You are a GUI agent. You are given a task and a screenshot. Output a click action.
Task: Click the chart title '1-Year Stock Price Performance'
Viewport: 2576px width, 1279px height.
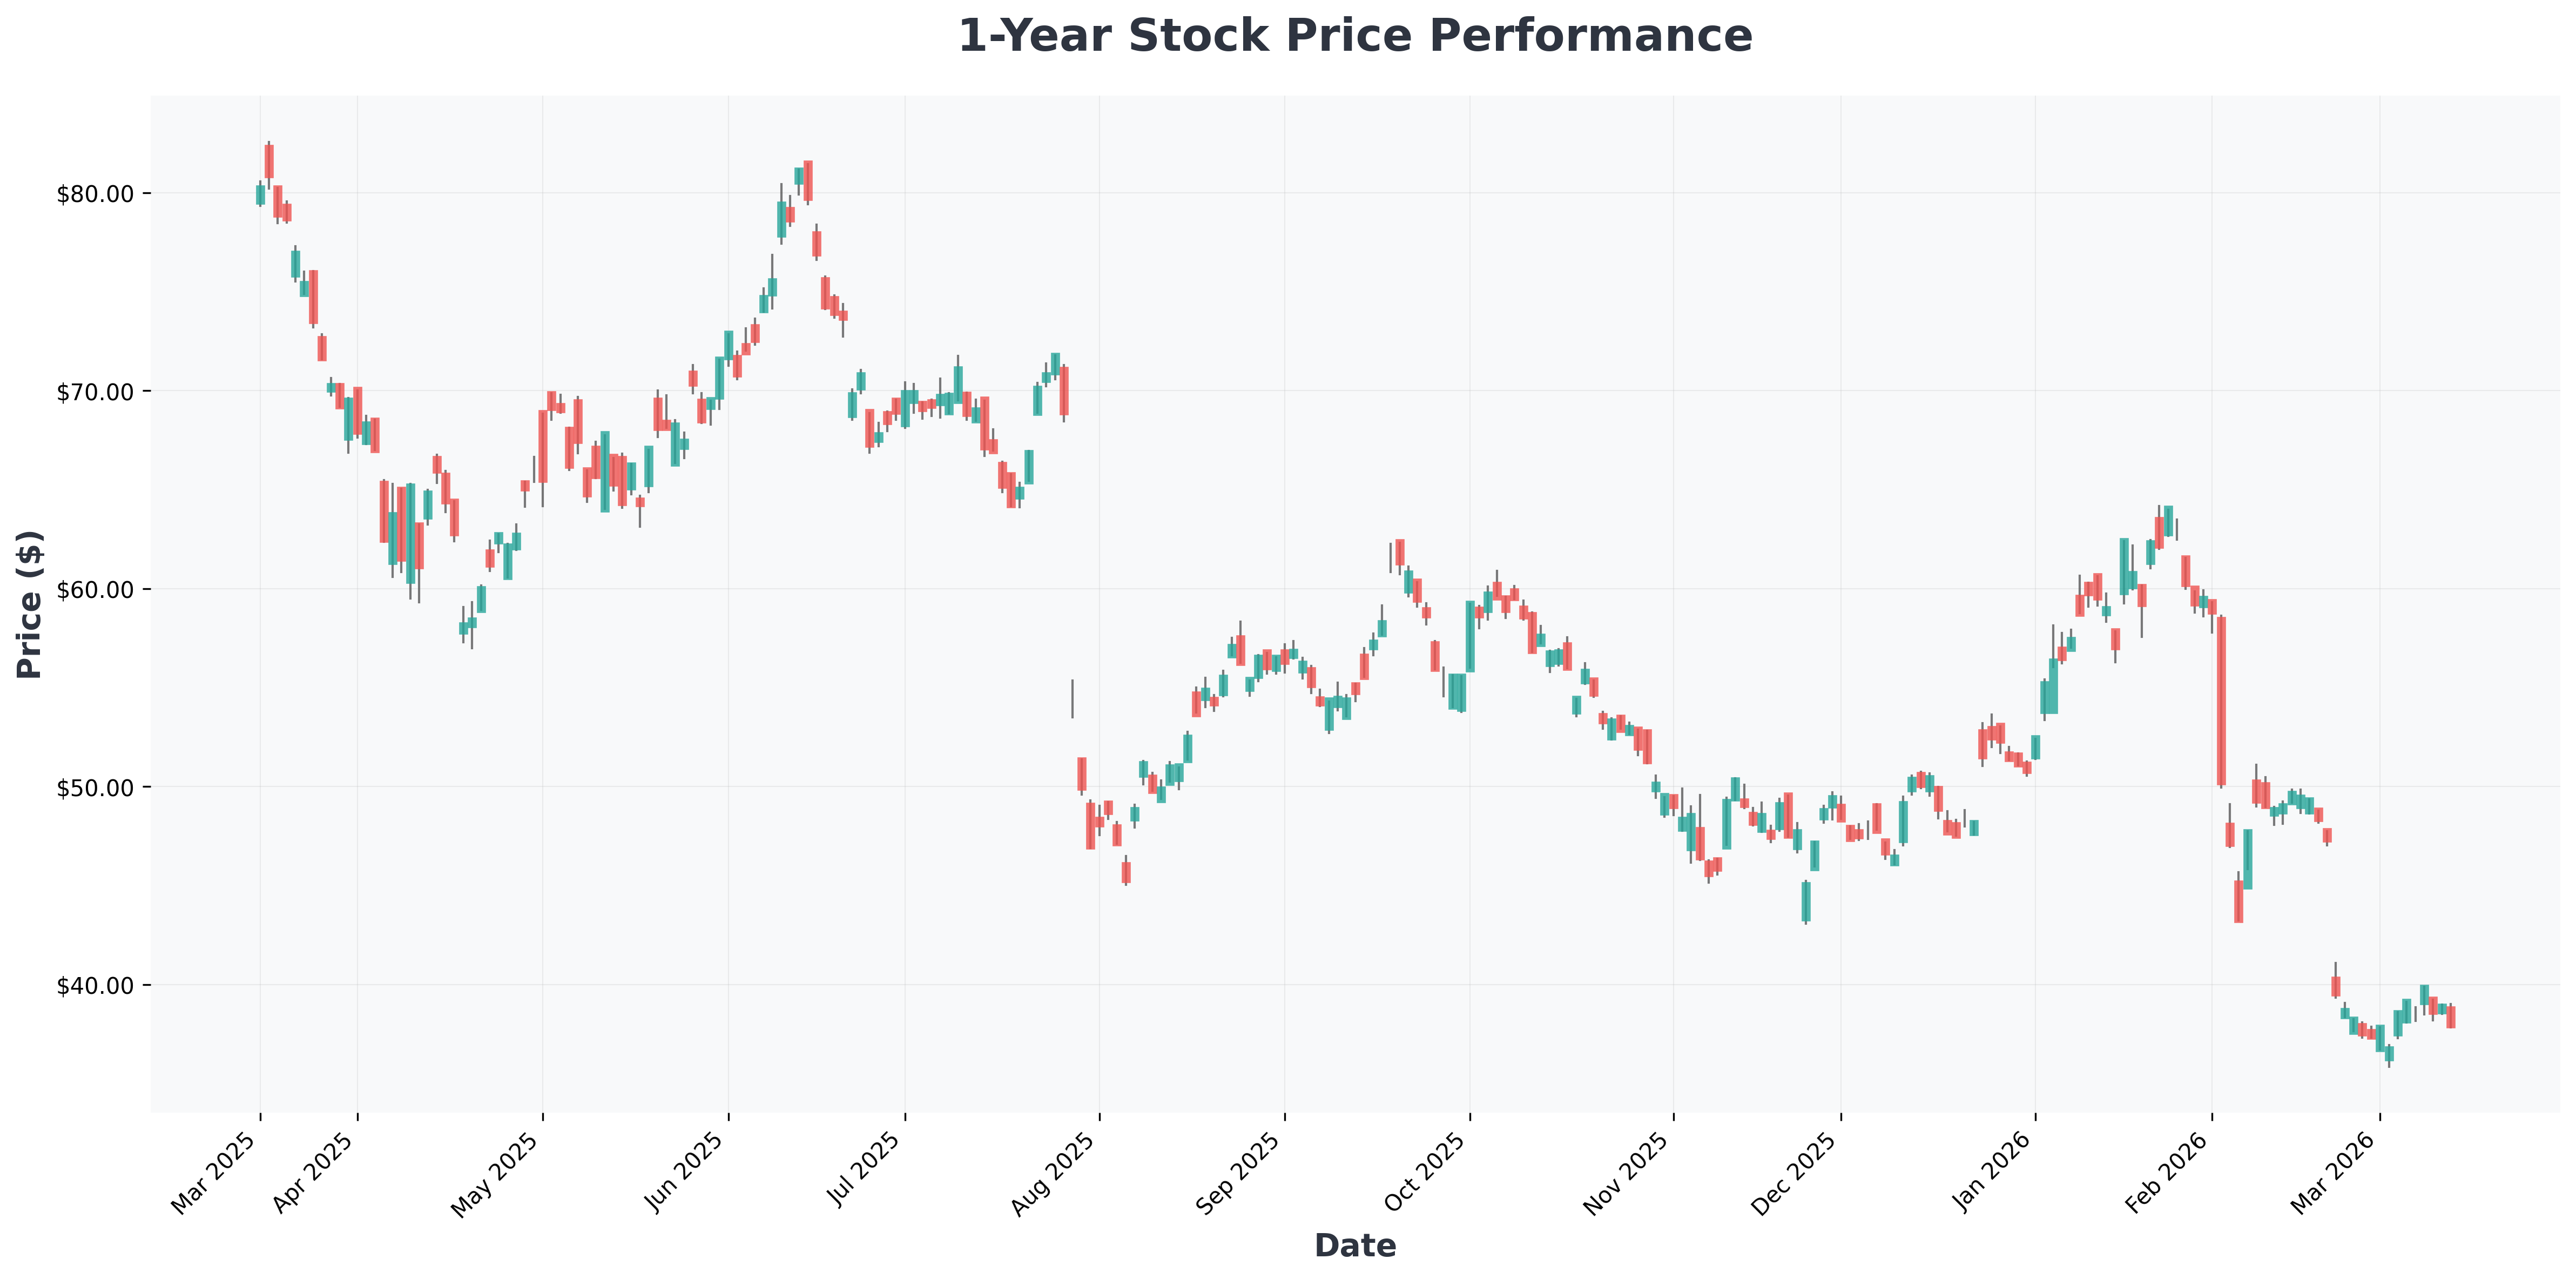click(x=1354, y=37)
